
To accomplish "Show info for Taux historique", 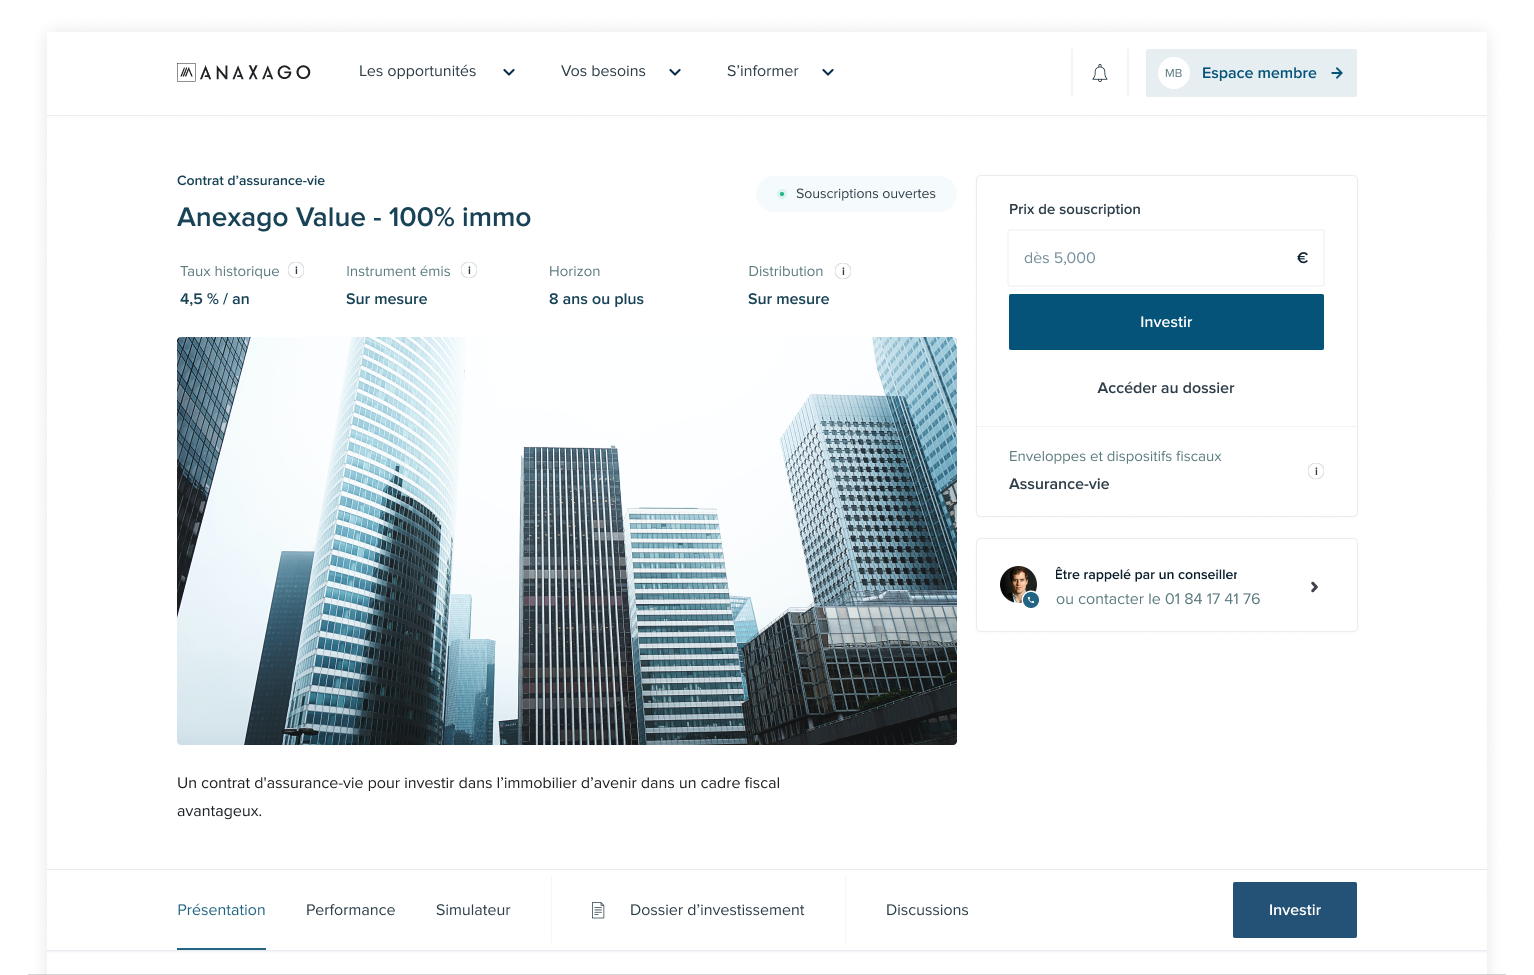I will click(296, 270).
